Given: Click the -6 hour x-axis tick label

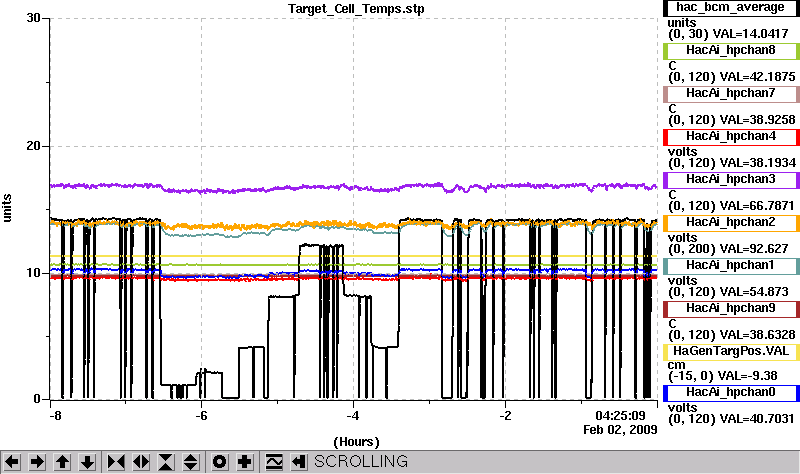Looking at the screenshot, I should pyautogui.click(x=202, y=416).
